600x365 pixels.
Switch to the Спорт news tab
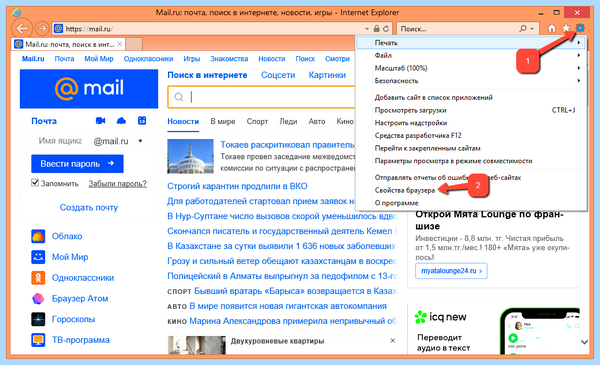(257, 121)
